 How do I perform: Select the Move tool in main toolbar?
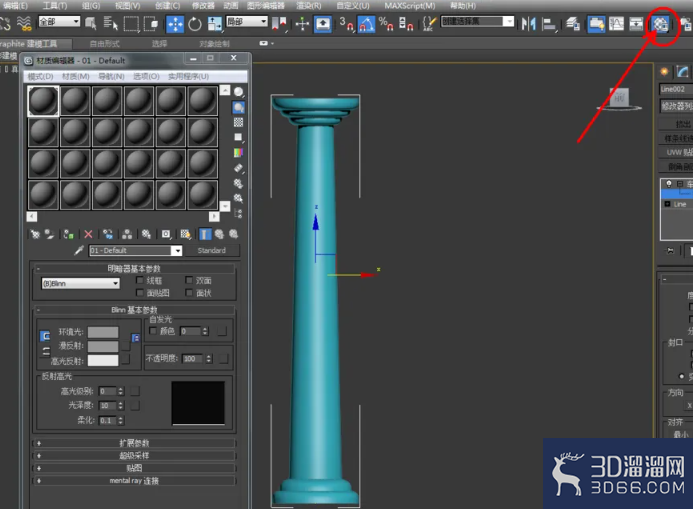(175, 24)
